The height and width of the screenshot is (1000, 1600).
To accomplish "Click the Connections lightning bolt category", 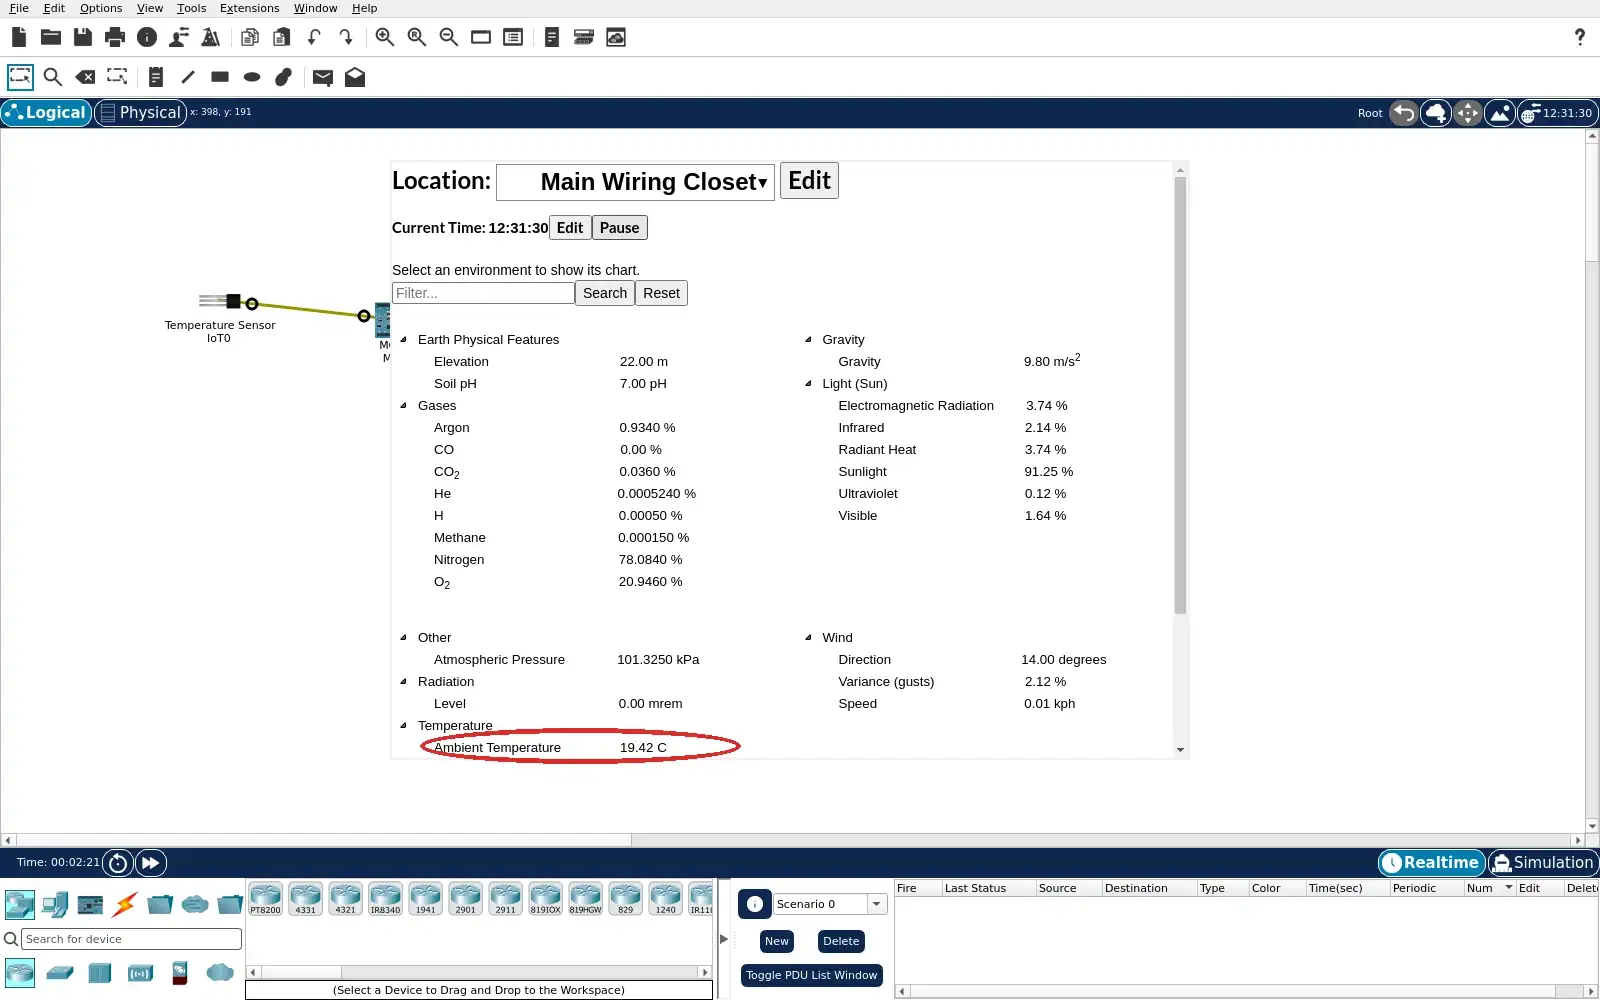I will pyautogui.click(x=125, y=905).
